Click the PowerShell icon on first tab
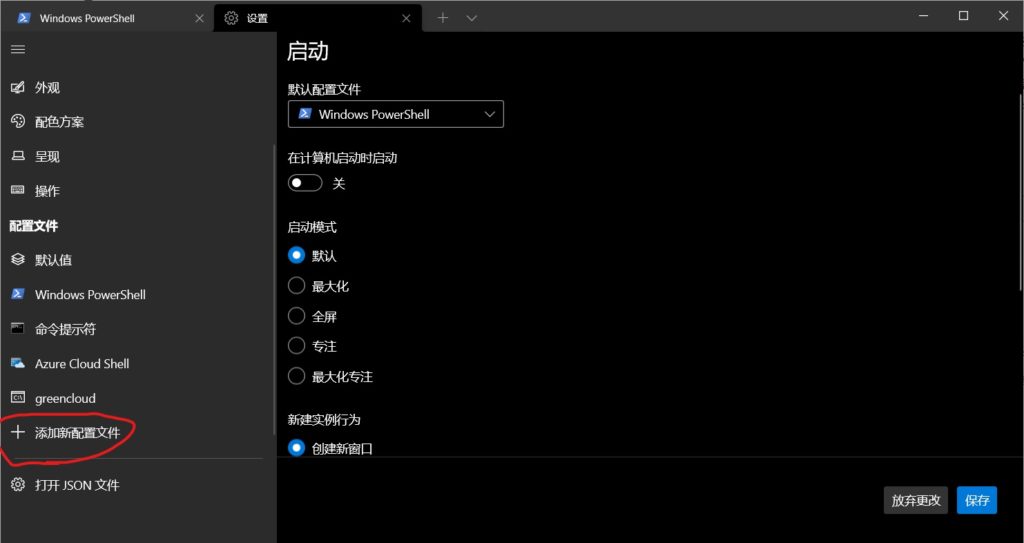Screen dimensions: 1024x543 [24, 18]
